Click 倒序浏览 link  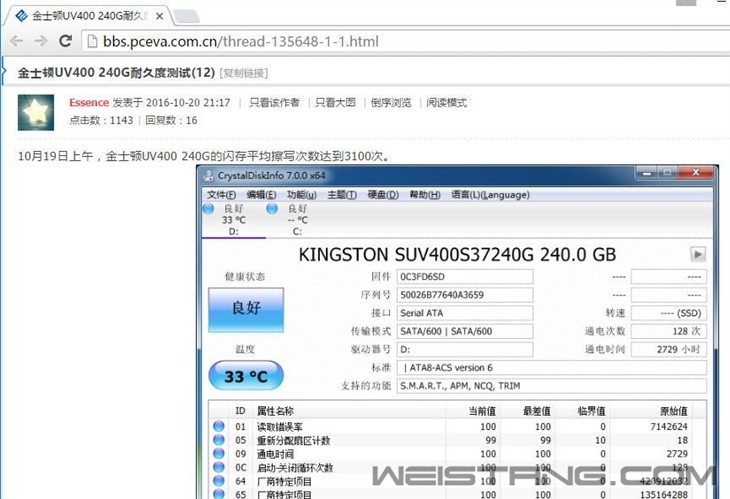point(391,102)
